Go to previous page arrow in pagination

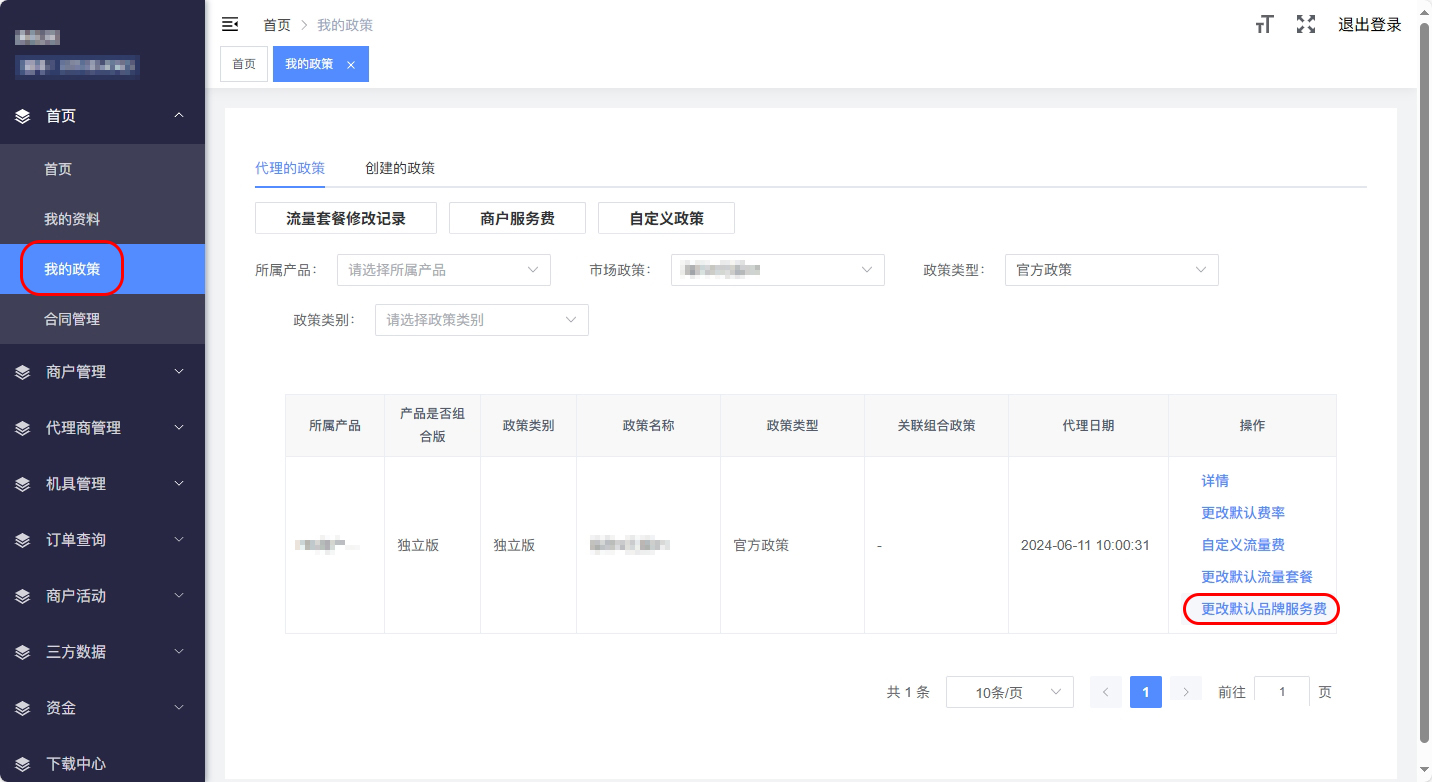(1106, 692)
